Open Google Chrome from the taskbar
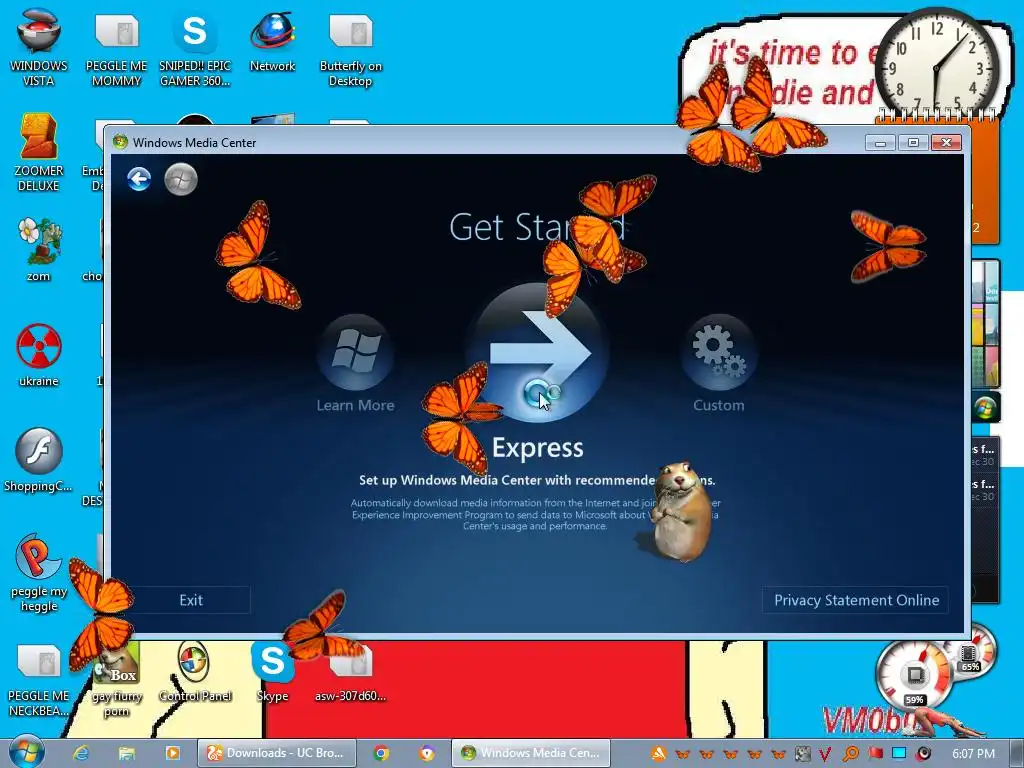1024x768 pixels. click(x=381, y=753)
